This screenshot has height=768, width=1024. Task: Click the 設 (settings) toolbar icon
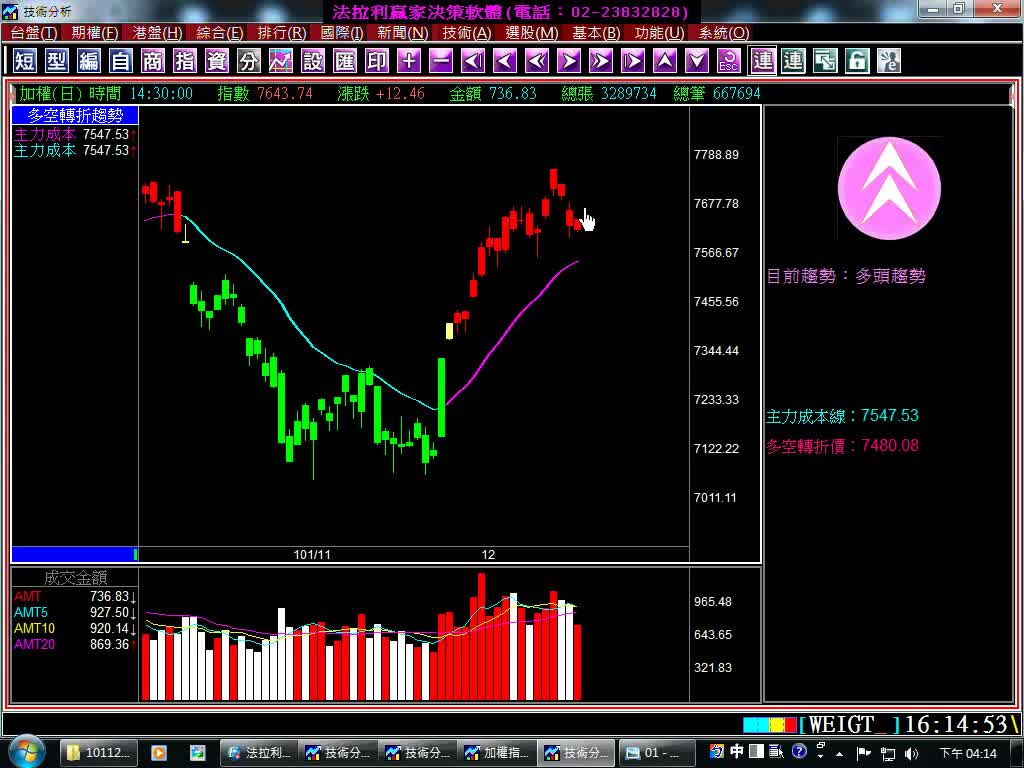click(x=313, y=61)
